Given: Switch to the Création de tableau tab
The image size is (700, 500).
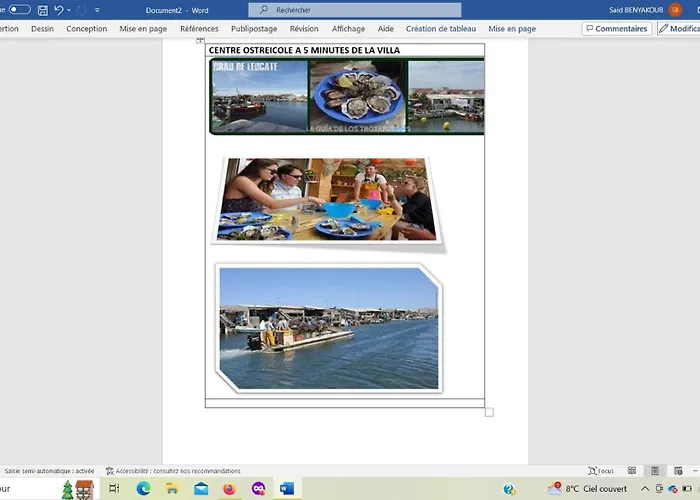Looking at the screenshot, I should tap(441, 29).
